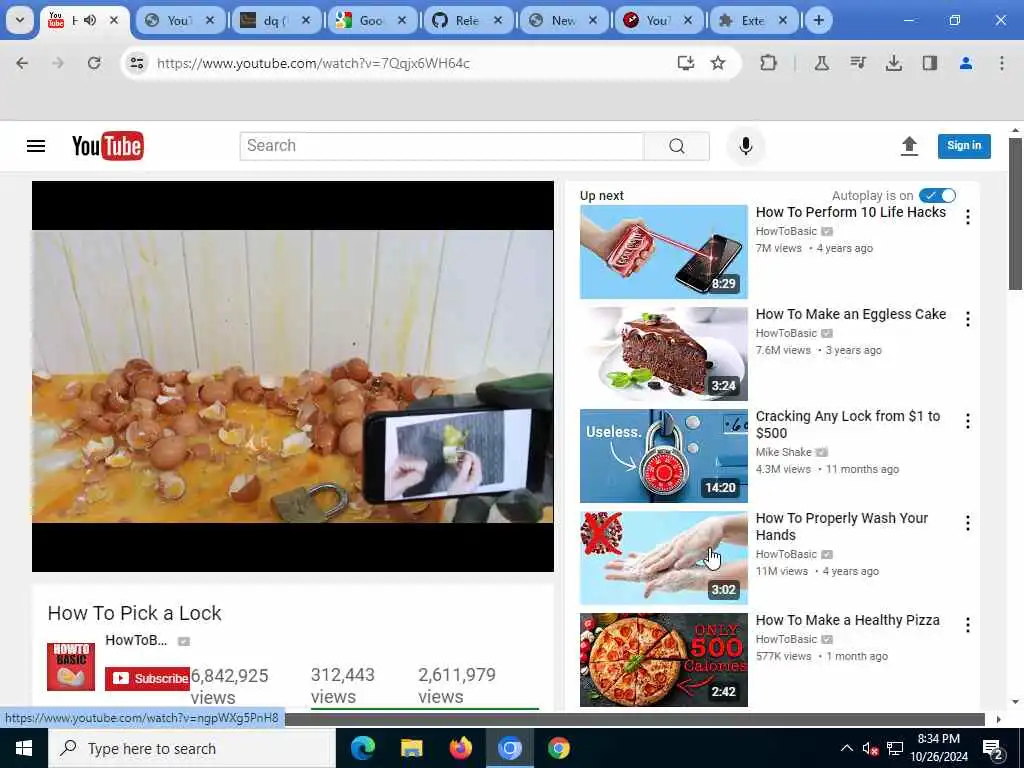Go back to the previous page
The width and height of the screenshot is (1024, 768).
(x=22, y=63)
